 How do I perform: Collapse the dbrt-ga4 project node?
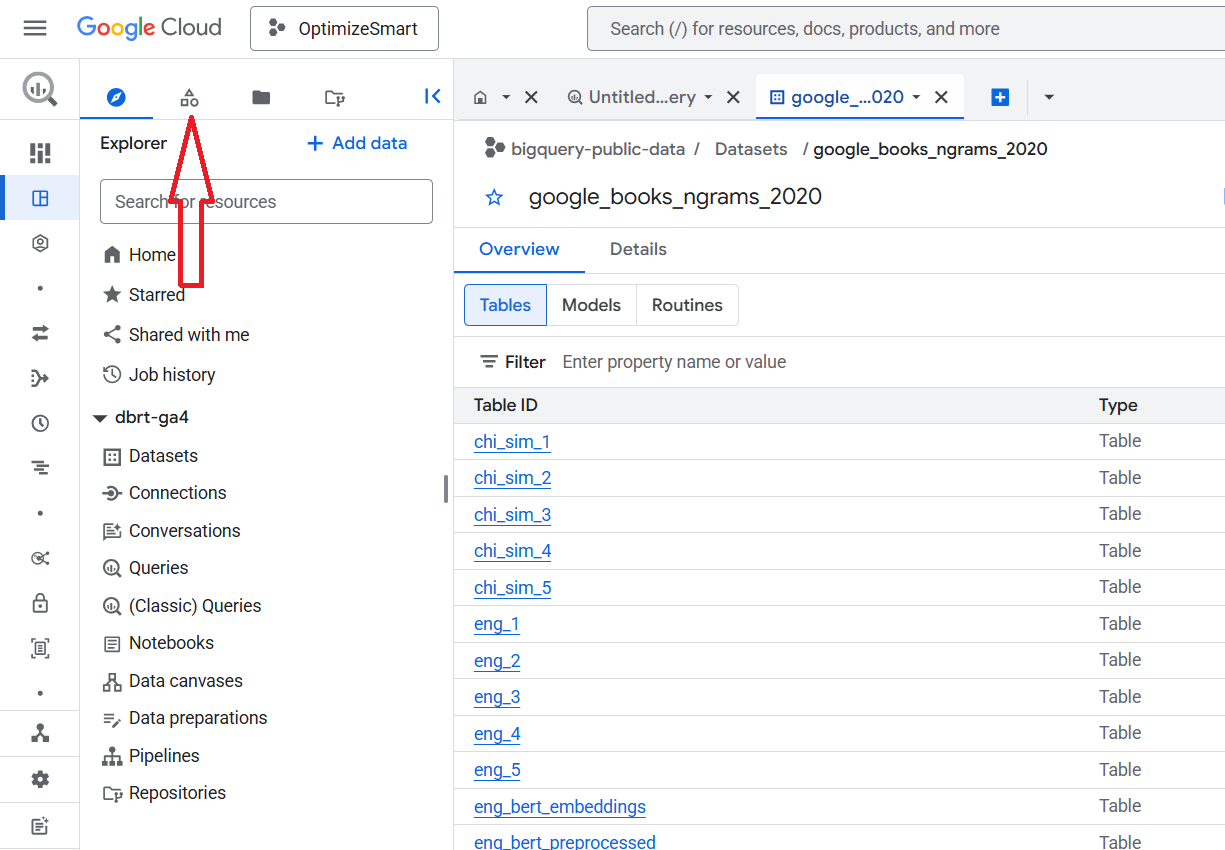pos(99,418)
